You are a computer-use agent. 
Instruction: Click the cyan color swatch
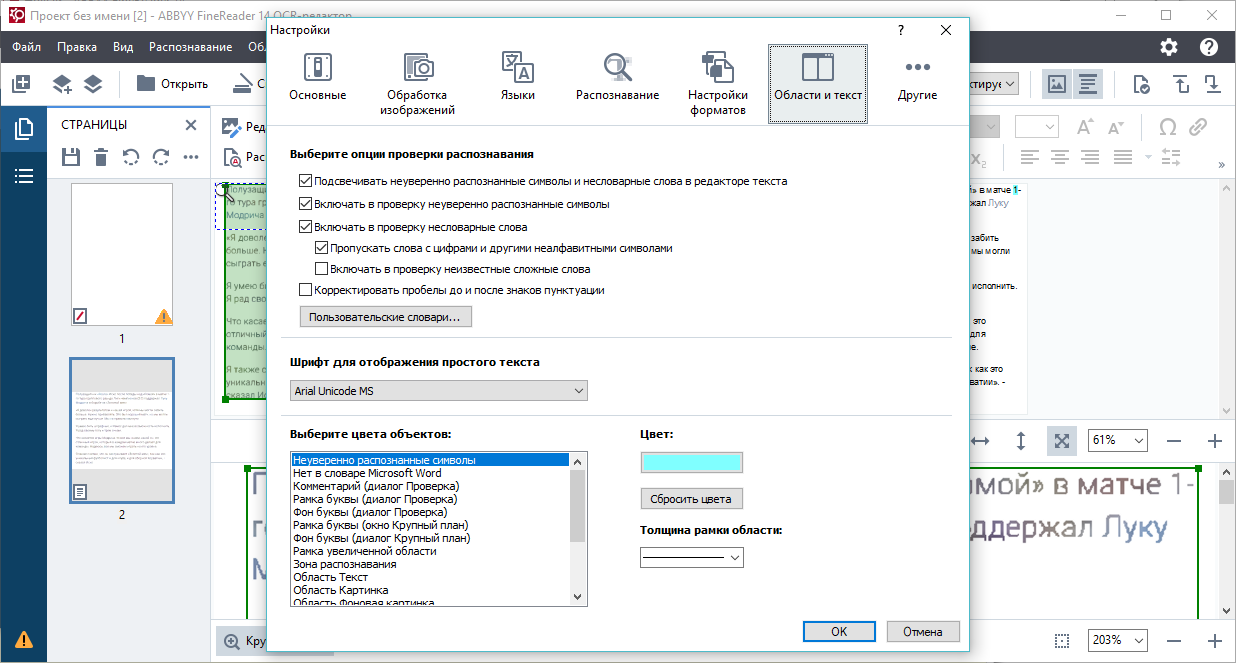tap(691, 462)
